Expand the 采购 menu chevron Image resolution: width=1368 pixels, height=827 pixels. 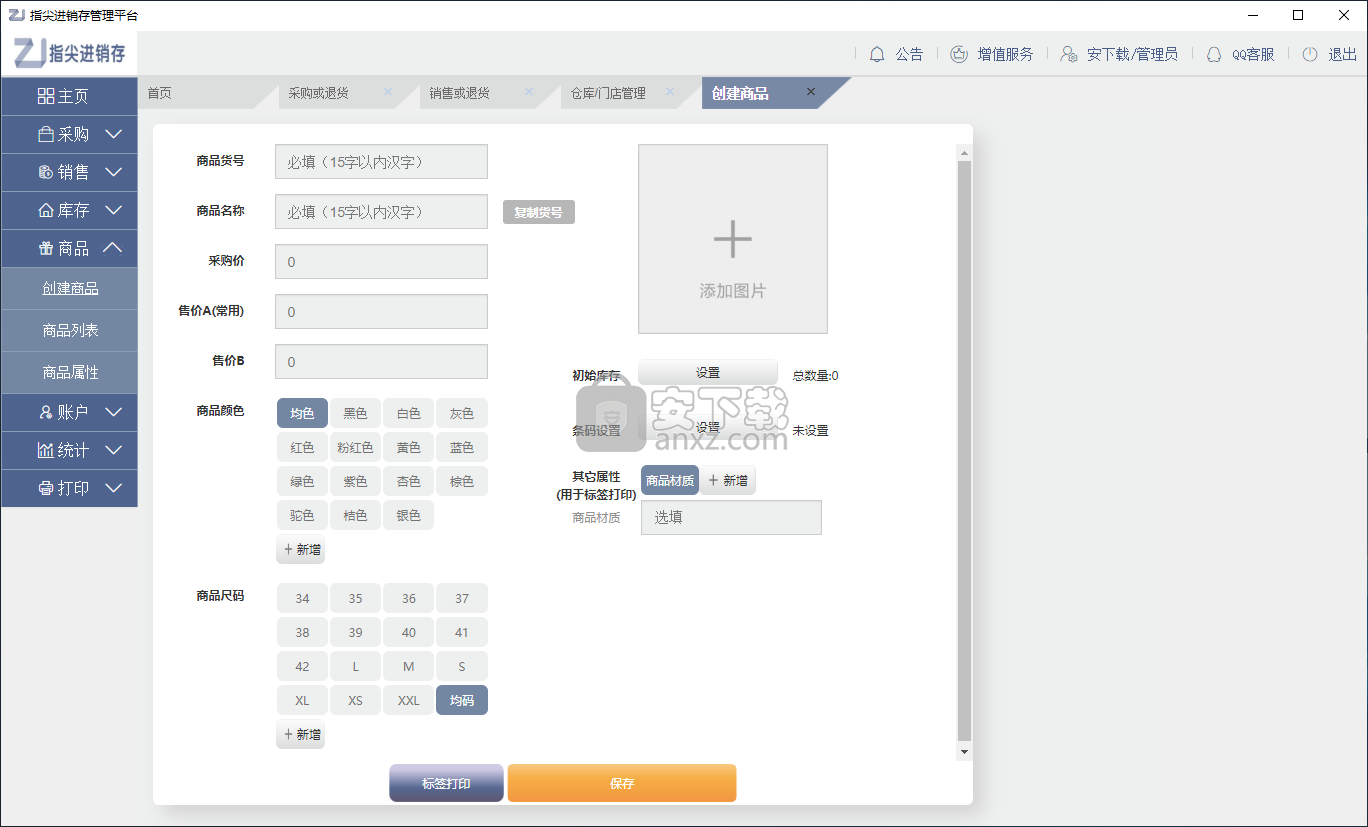113,134
